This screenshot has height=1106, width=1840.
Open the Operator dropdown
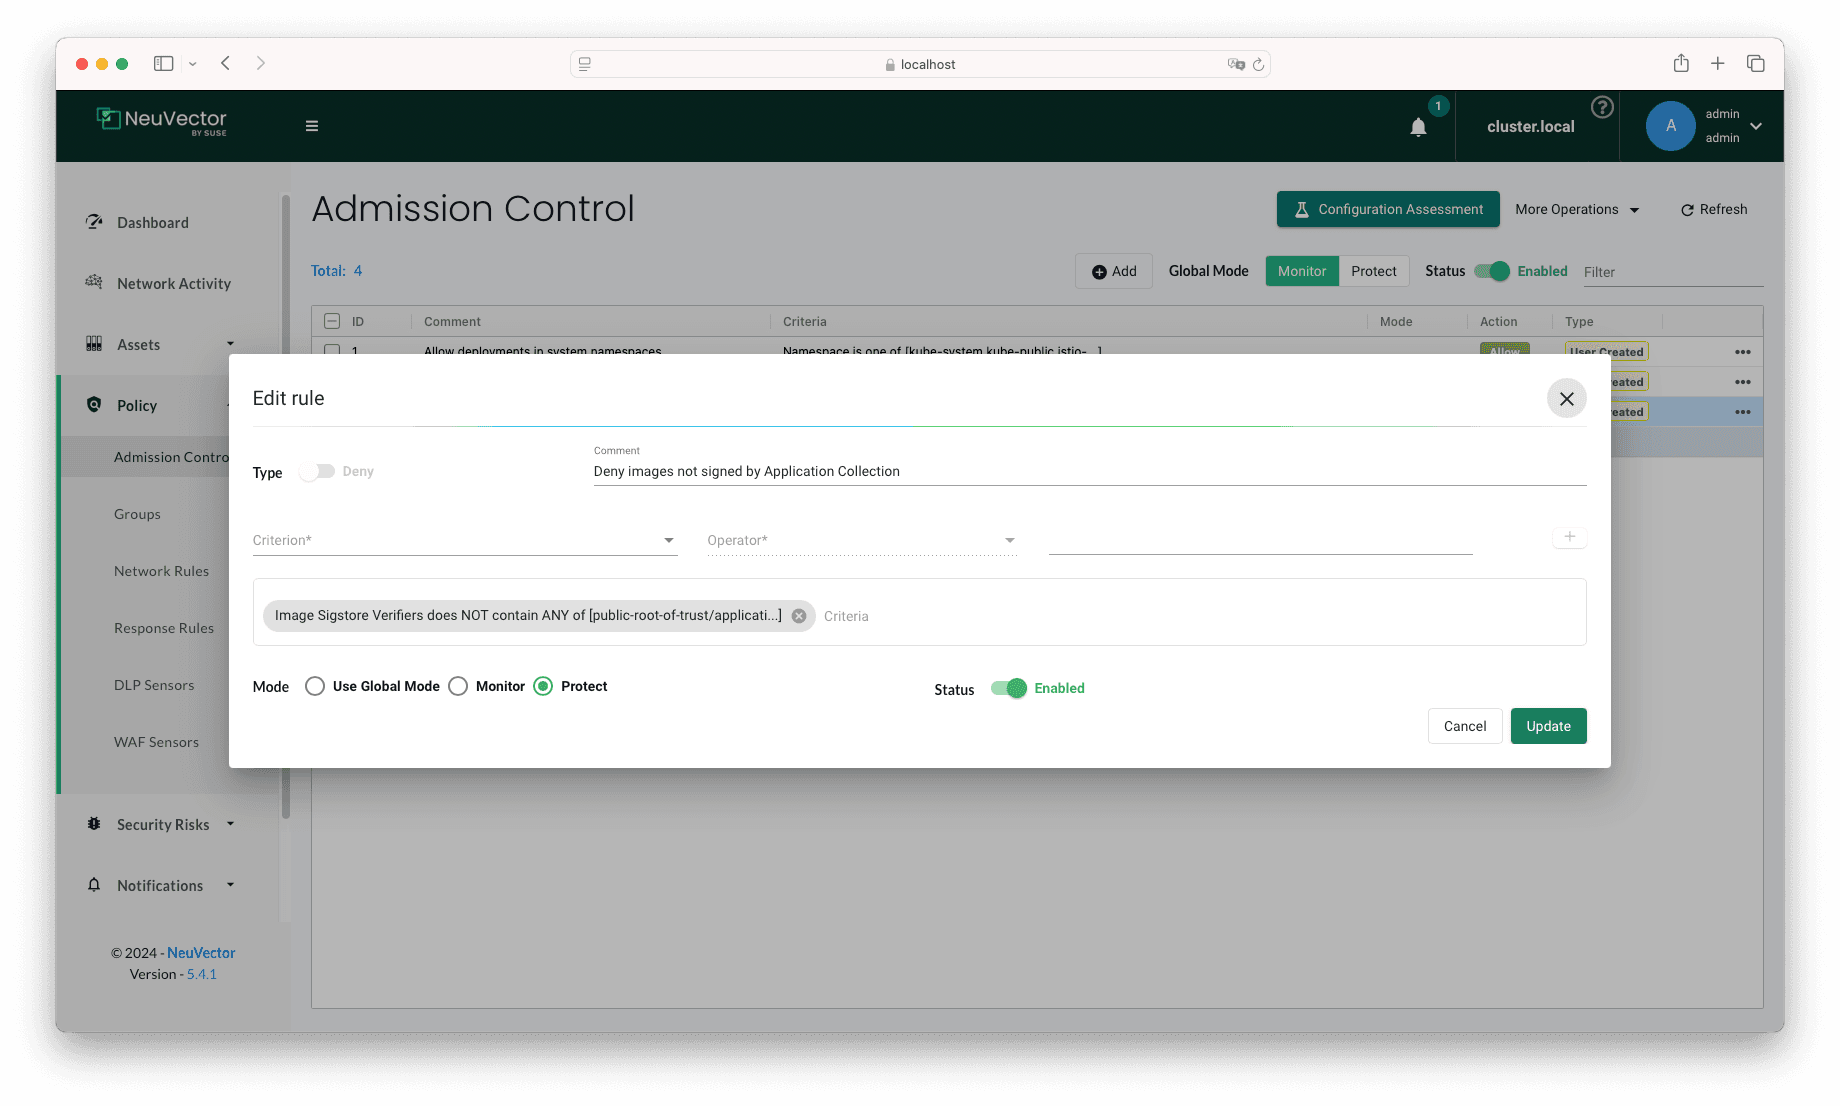[861, 540]
